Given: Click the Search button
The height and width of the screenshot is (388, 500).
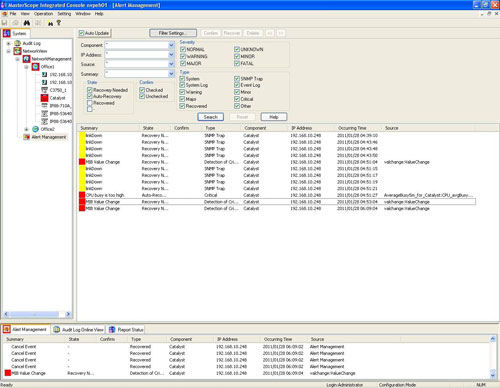Looking at the screenshot, I should coord(210,117).
